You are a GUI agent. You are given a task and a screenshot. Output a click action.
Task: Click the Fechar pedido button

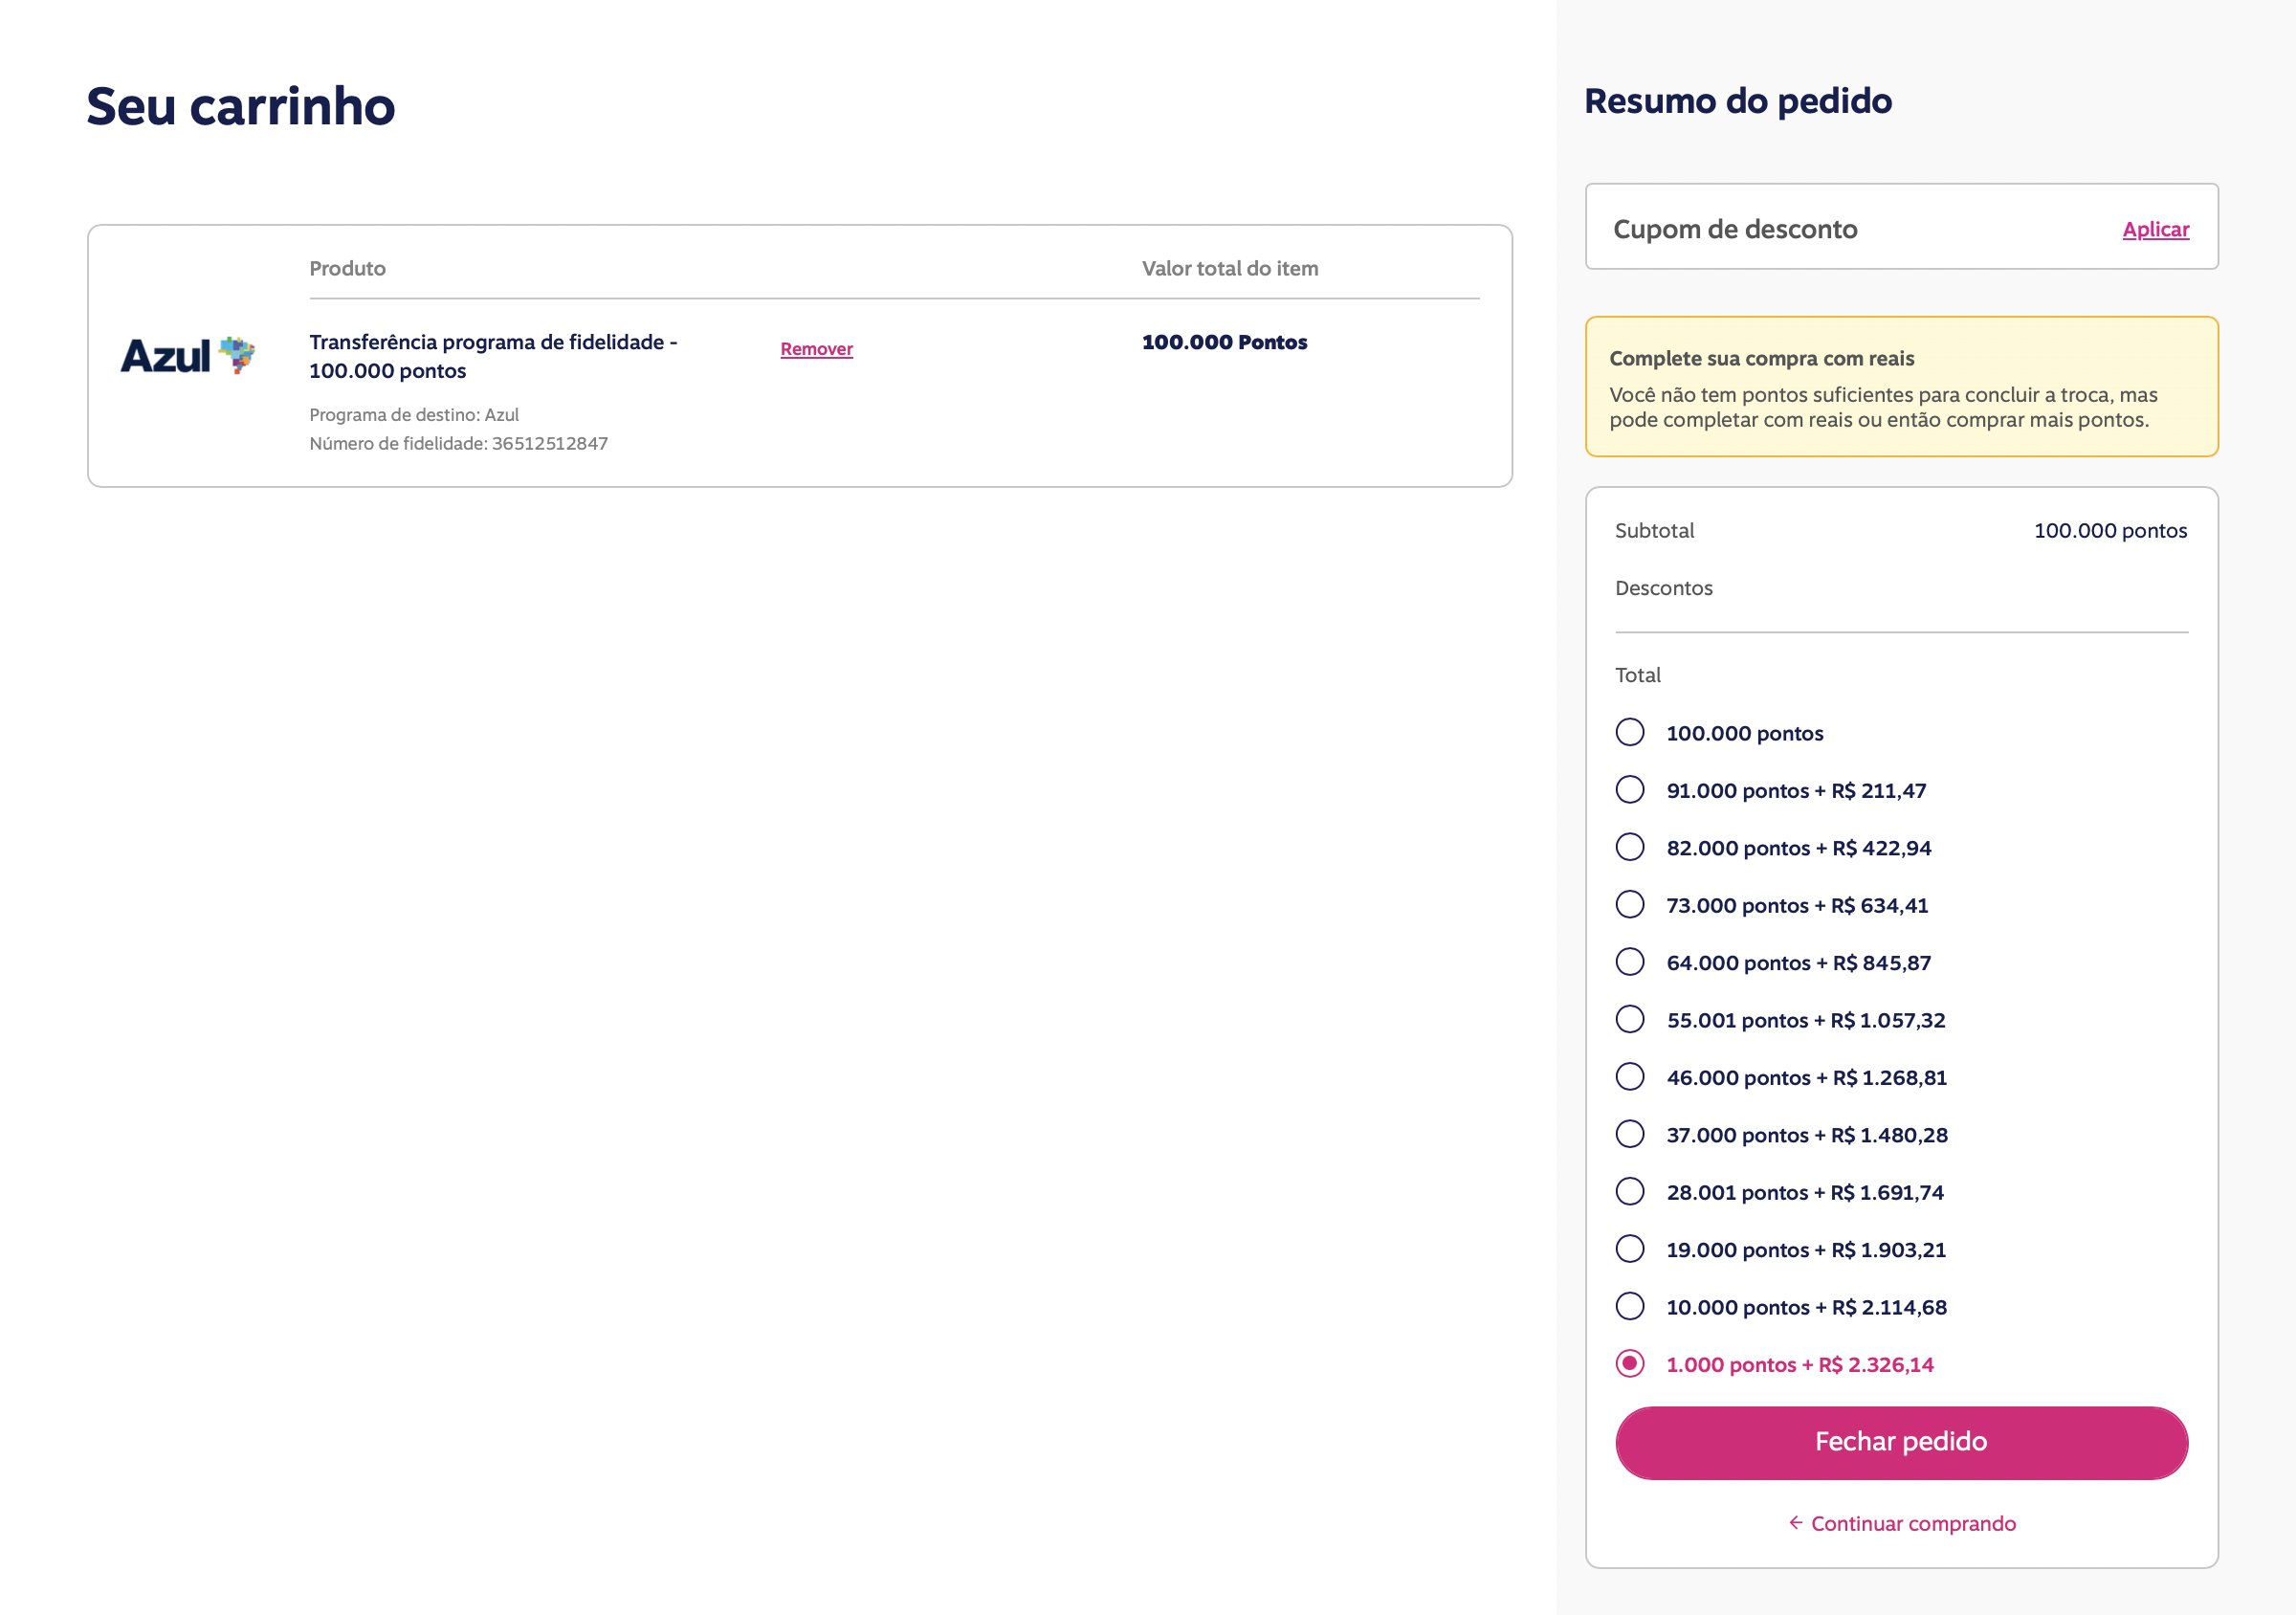(1901, 1442)
